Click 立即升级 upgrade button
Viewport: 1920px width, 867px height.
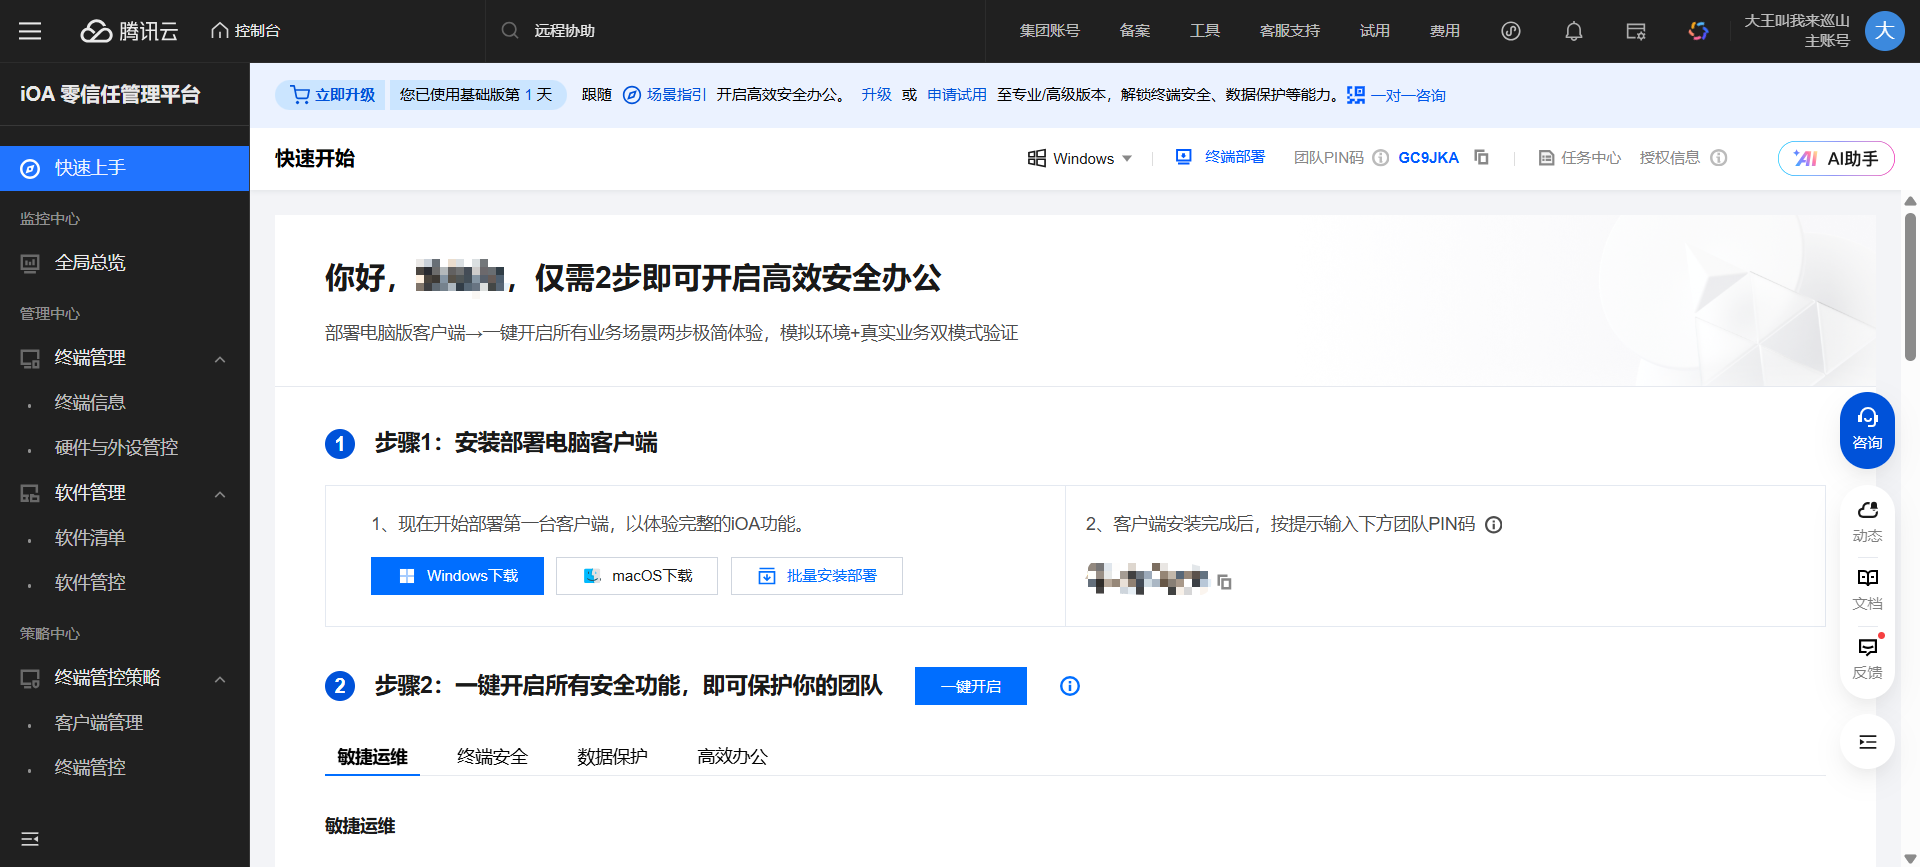click(331, 95)
